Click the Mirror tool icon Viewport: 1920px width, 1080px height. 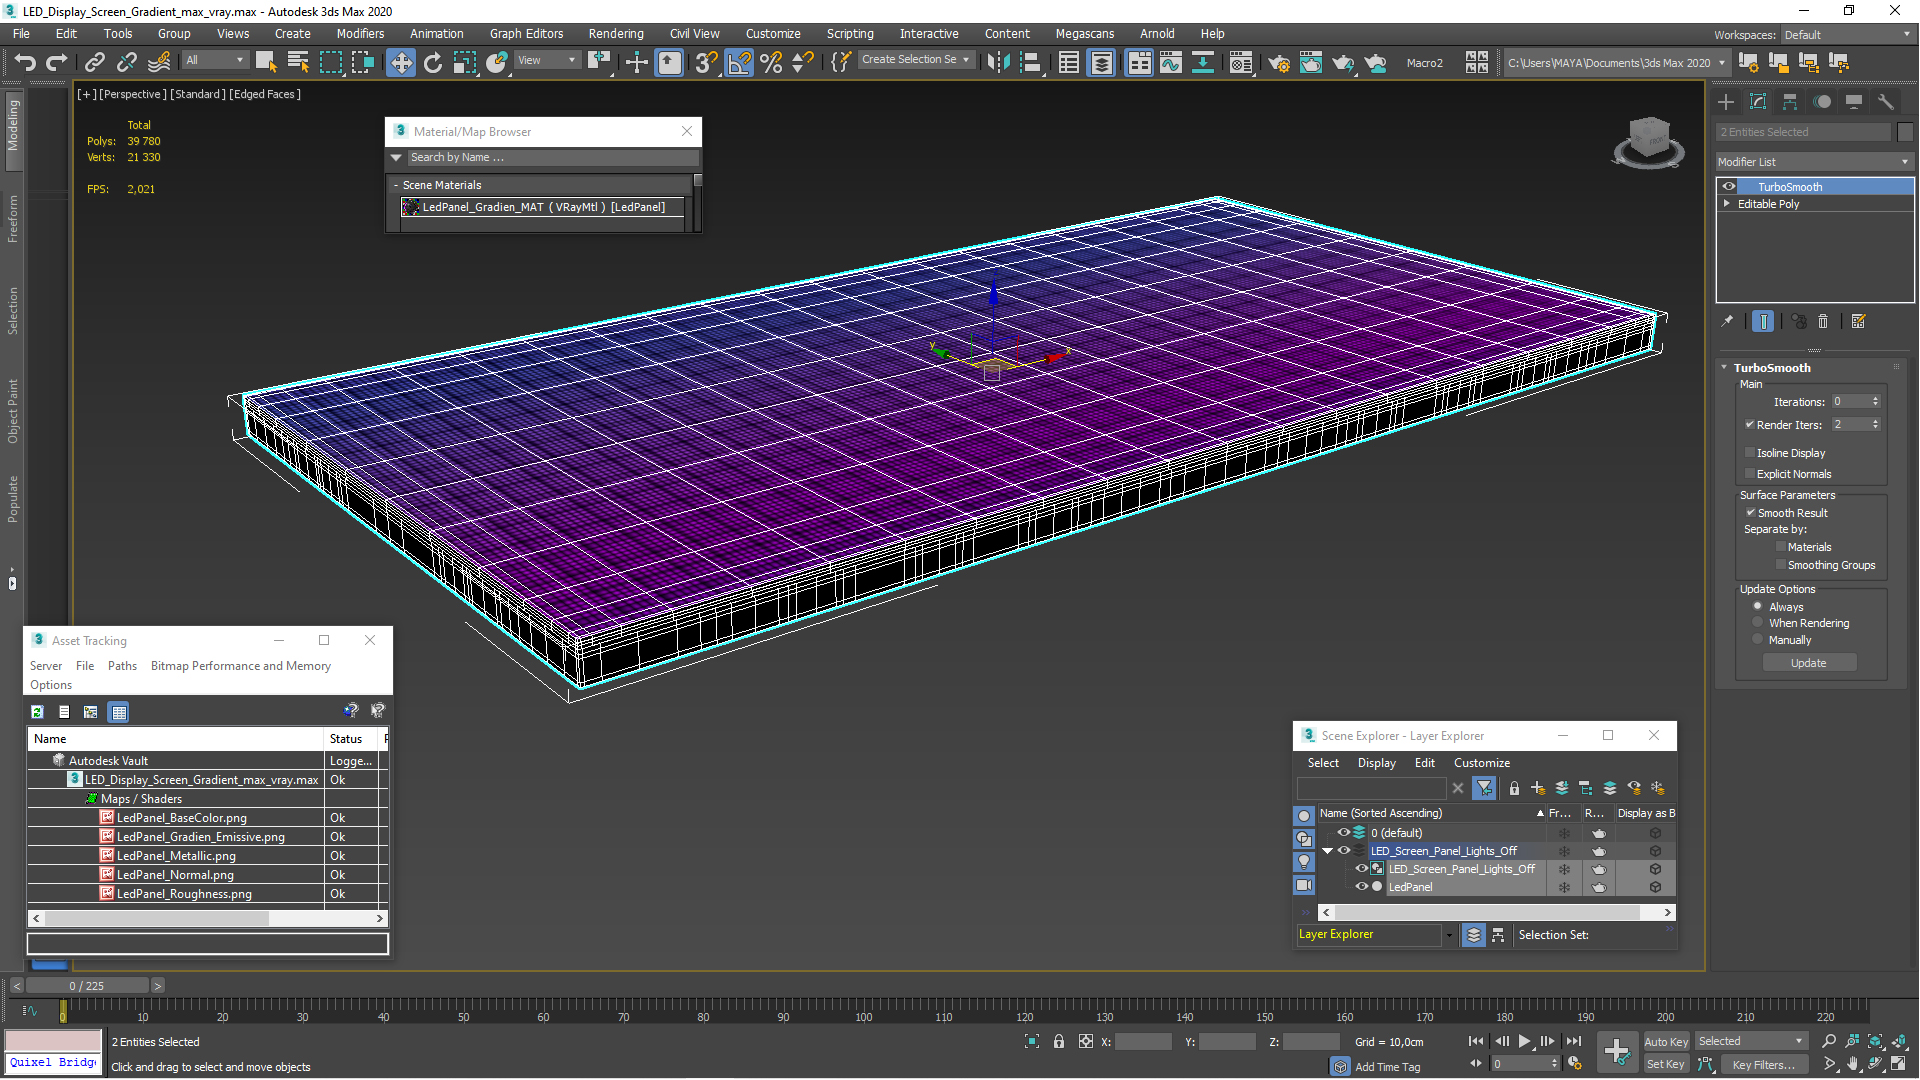[998, 63]
